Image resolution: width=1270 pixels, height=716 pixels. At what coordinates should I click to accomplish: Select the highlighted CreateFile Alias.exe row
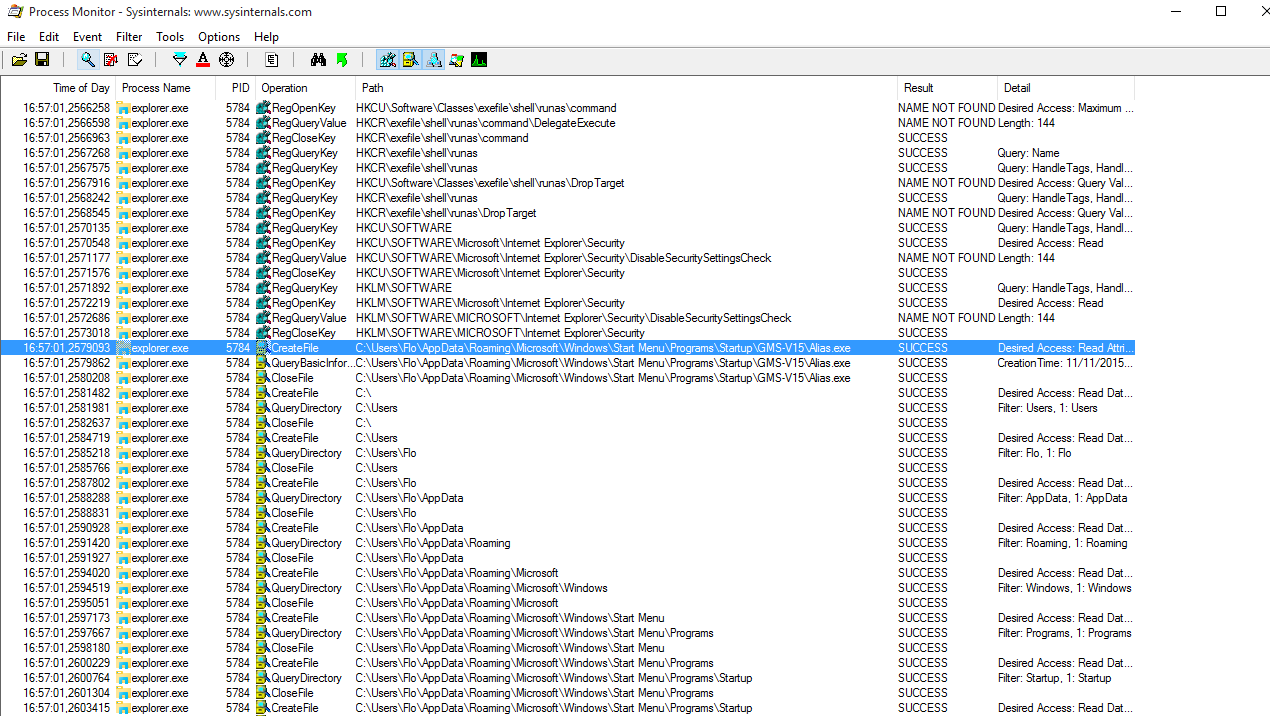click(602, 348)
